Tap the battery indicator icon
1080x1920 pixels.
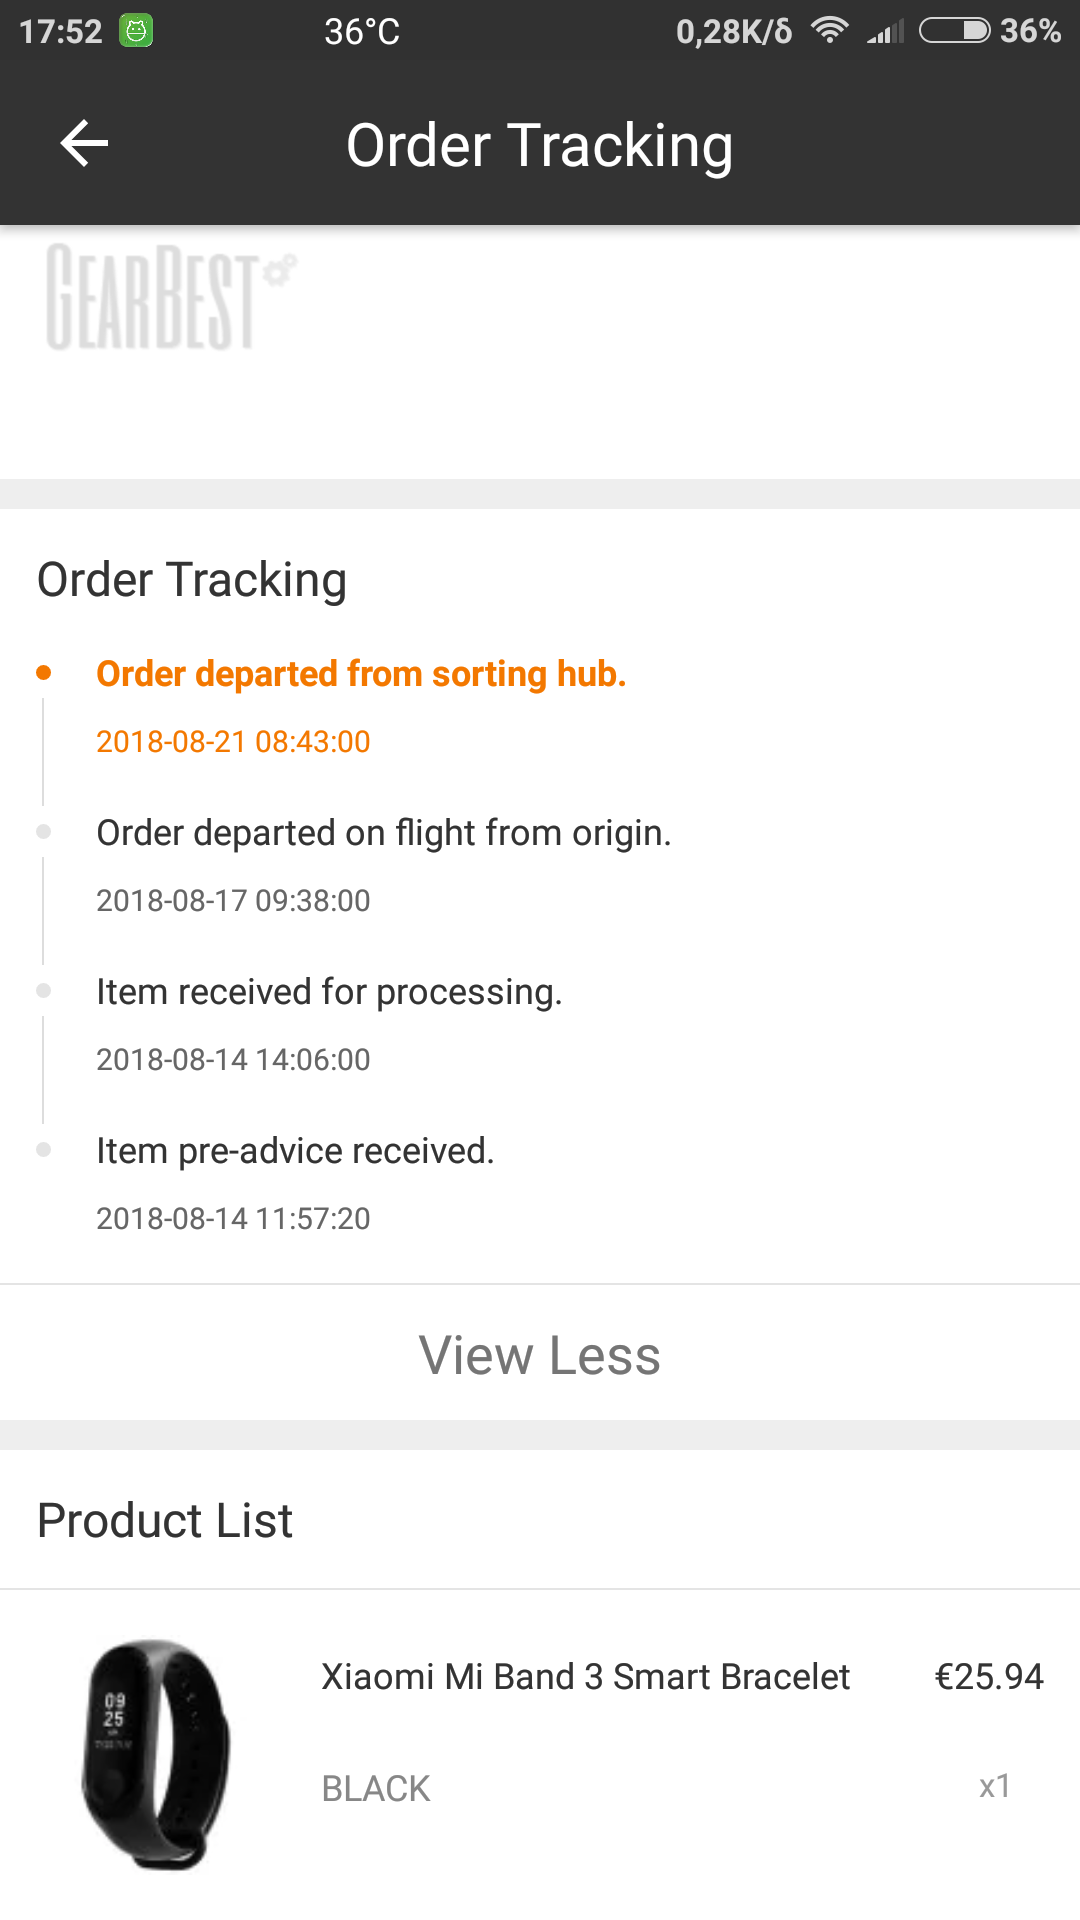pyautogui.click(x=954, y=31)
